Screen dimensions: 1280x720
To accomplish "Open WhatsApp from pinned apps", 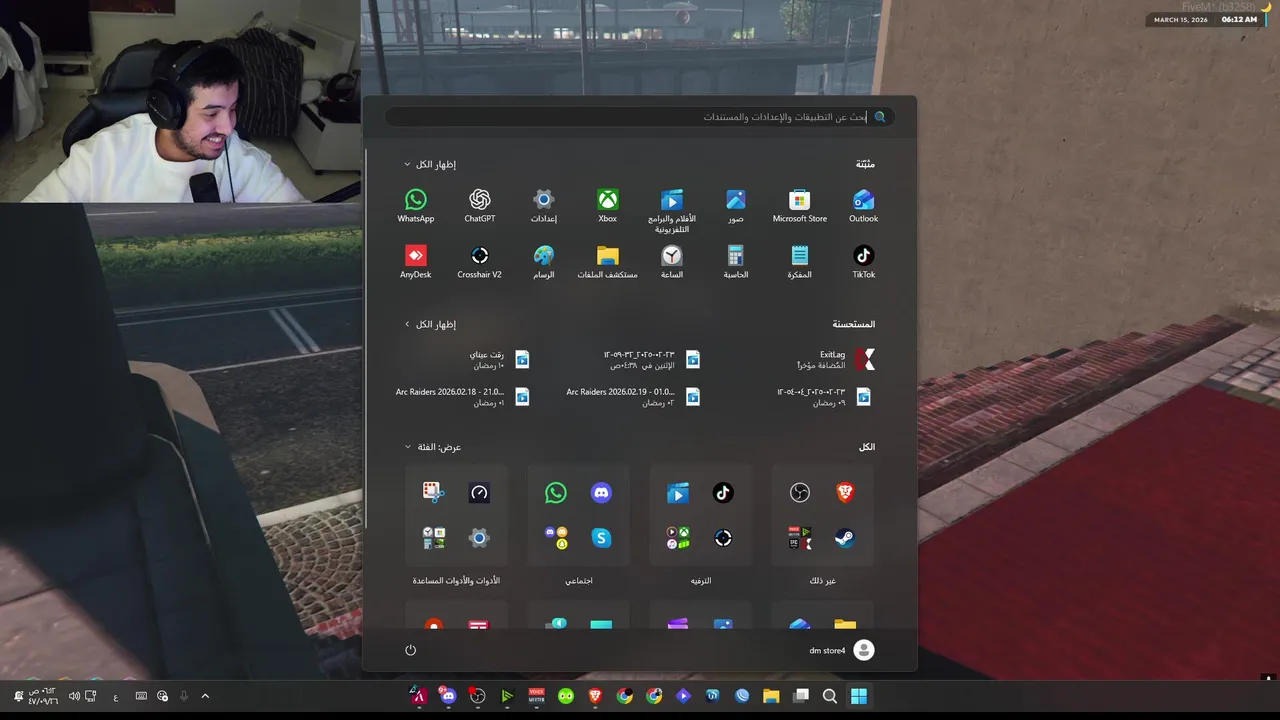I will 416,206.
